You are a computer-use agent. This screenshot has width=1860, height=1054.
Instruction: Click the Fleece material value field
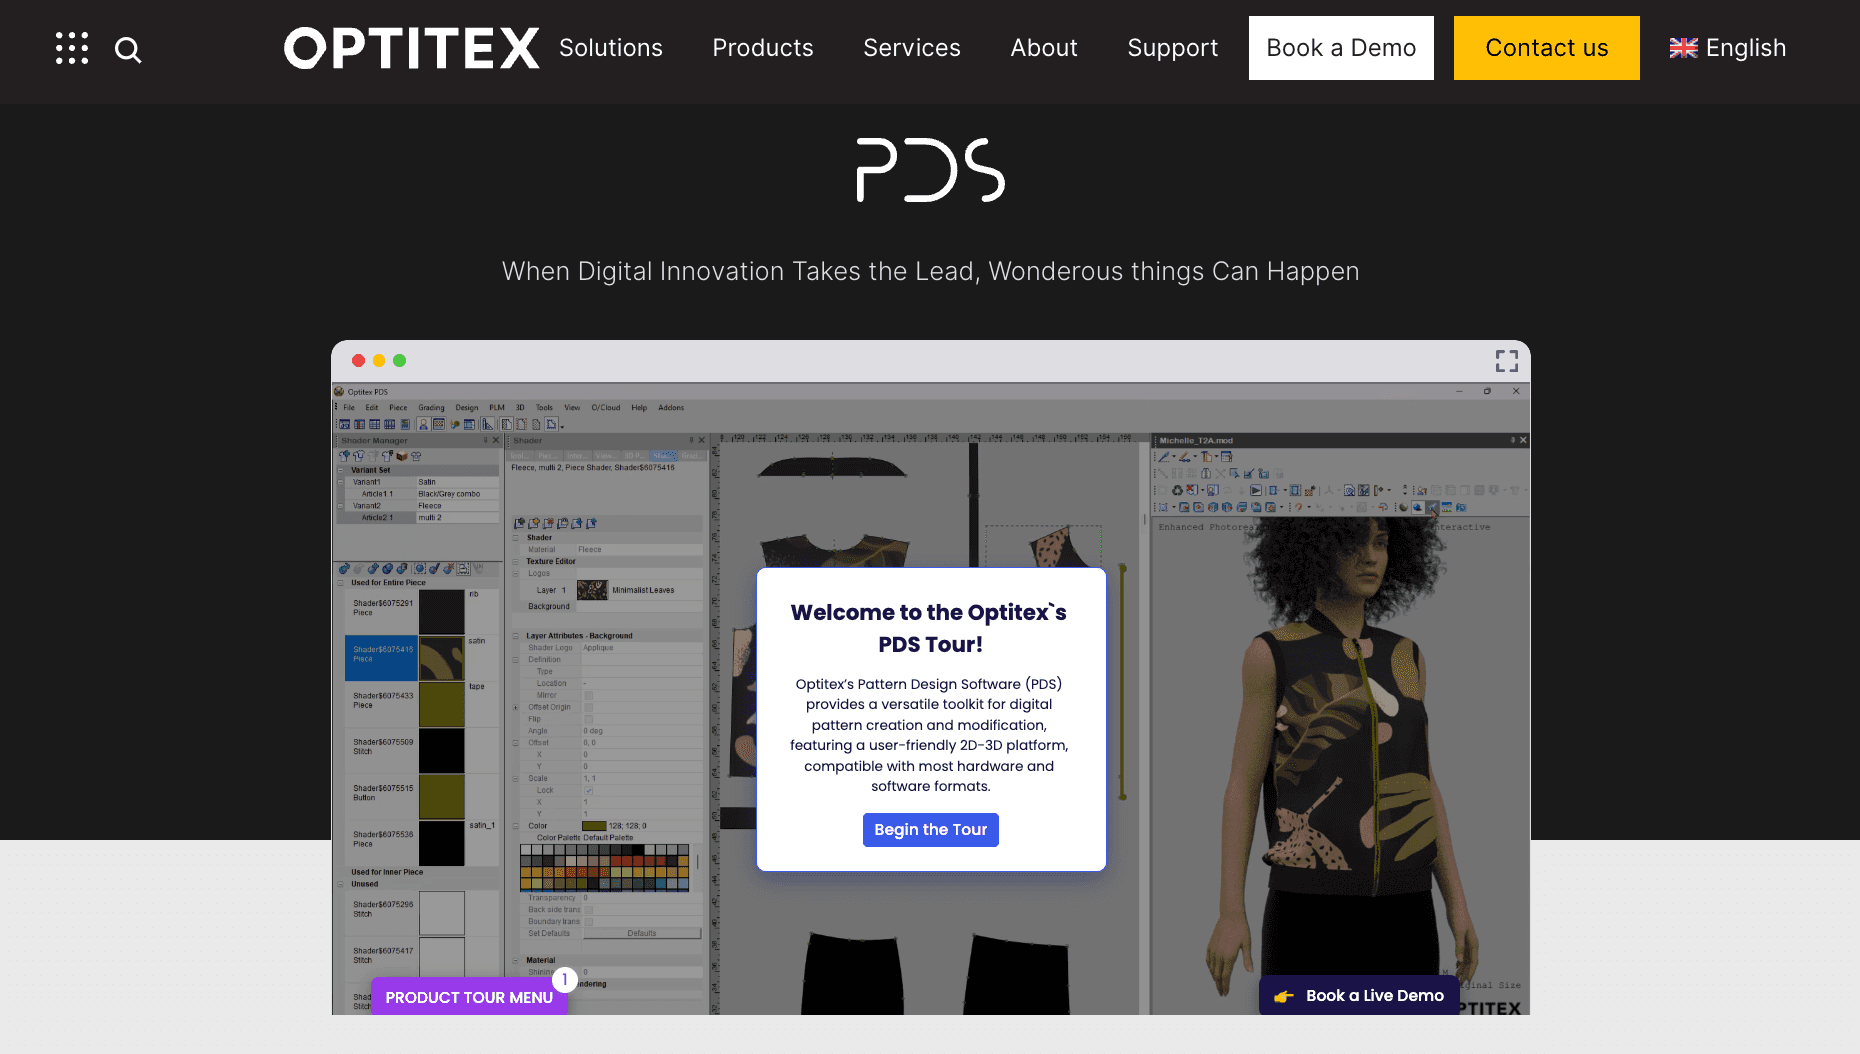coord(638,550)
